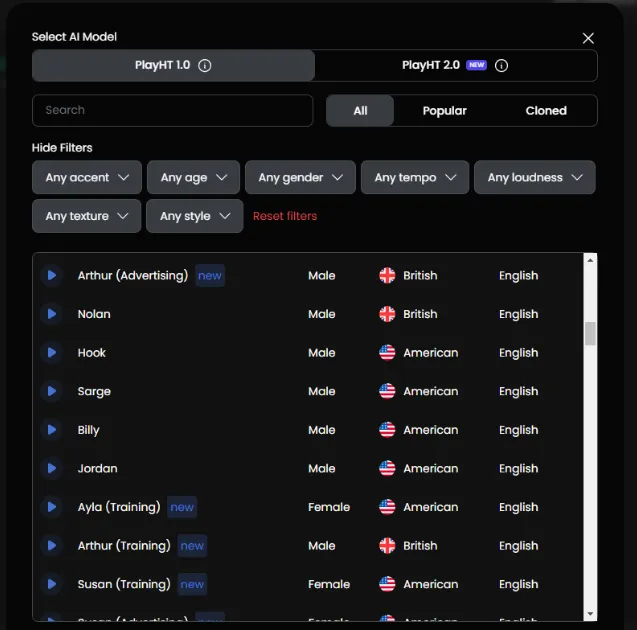Close the Select AI Model dialog
This screenshot has height=630, width=637.
click(x=588, y=38)
